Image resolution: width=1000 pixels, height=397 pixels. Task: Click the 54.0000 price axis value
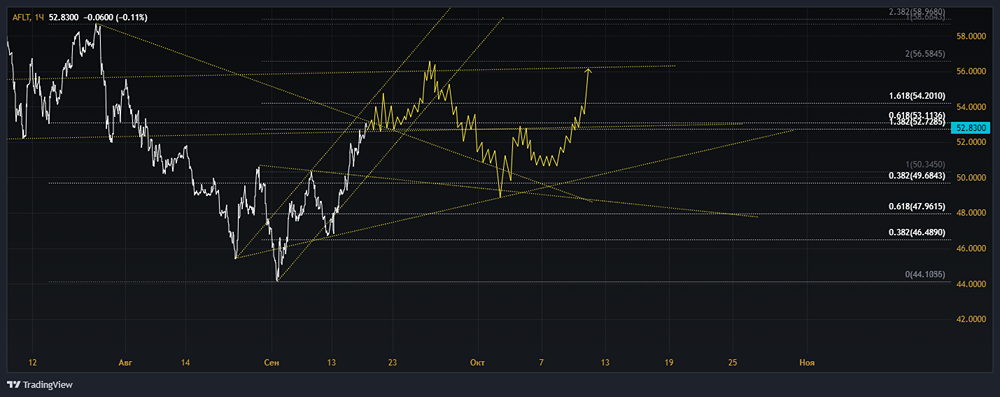coord(971,107)
